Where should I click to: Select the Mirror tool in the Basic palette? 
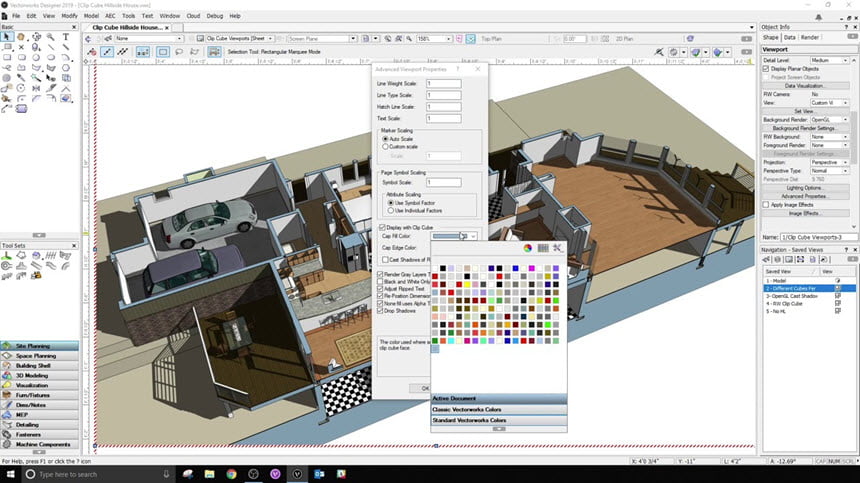point(36,88)
